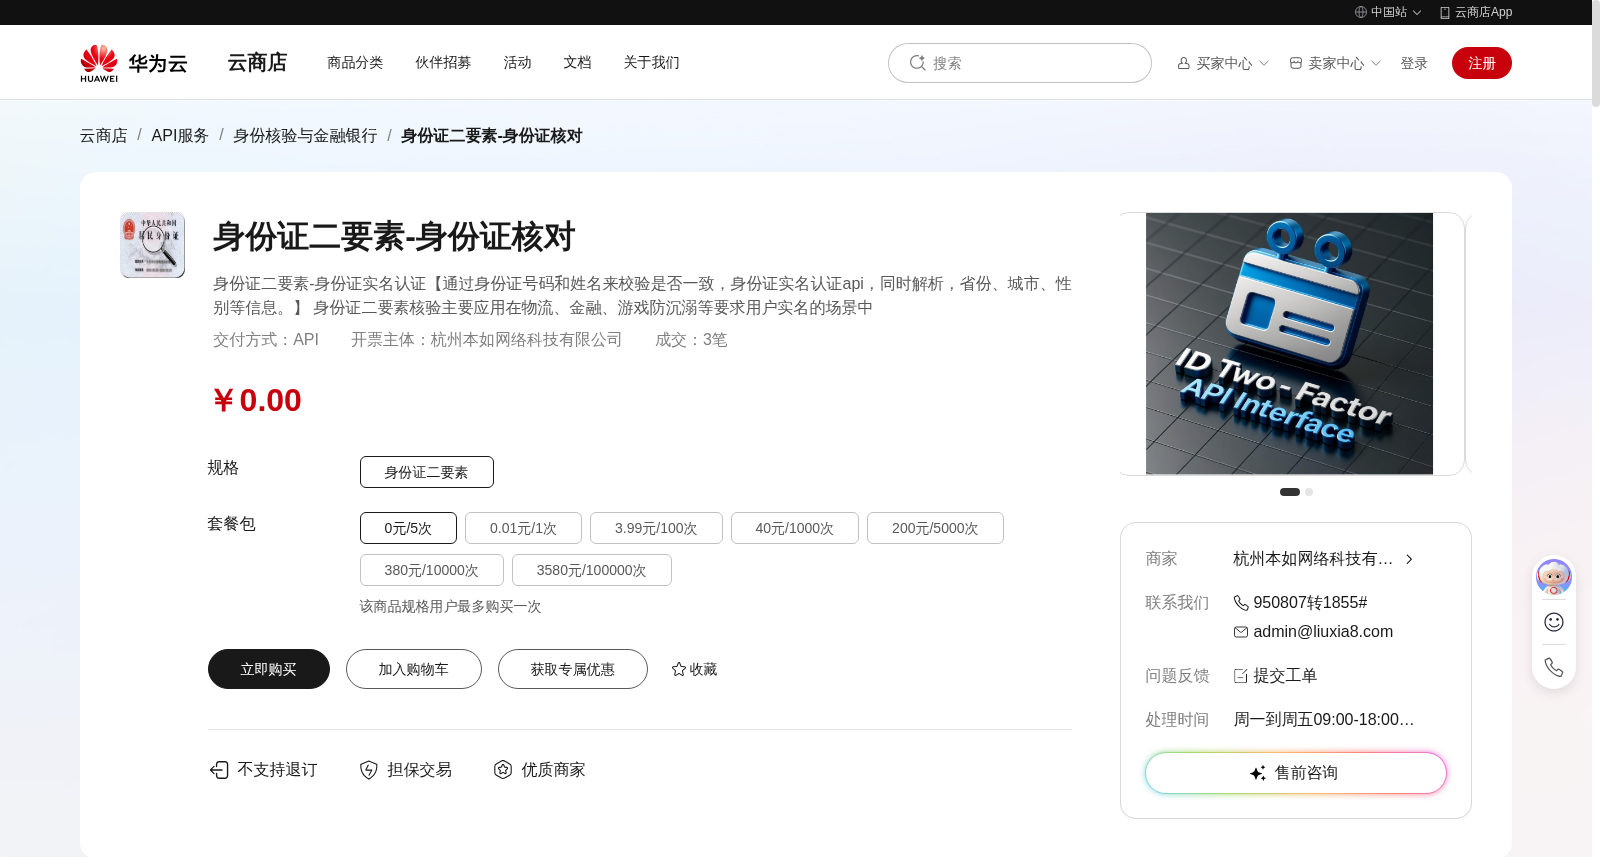This screenshot has width=1600, height=857.
Task: Open the robot assistant avatar on right
Action: [x=1554, y=577]
